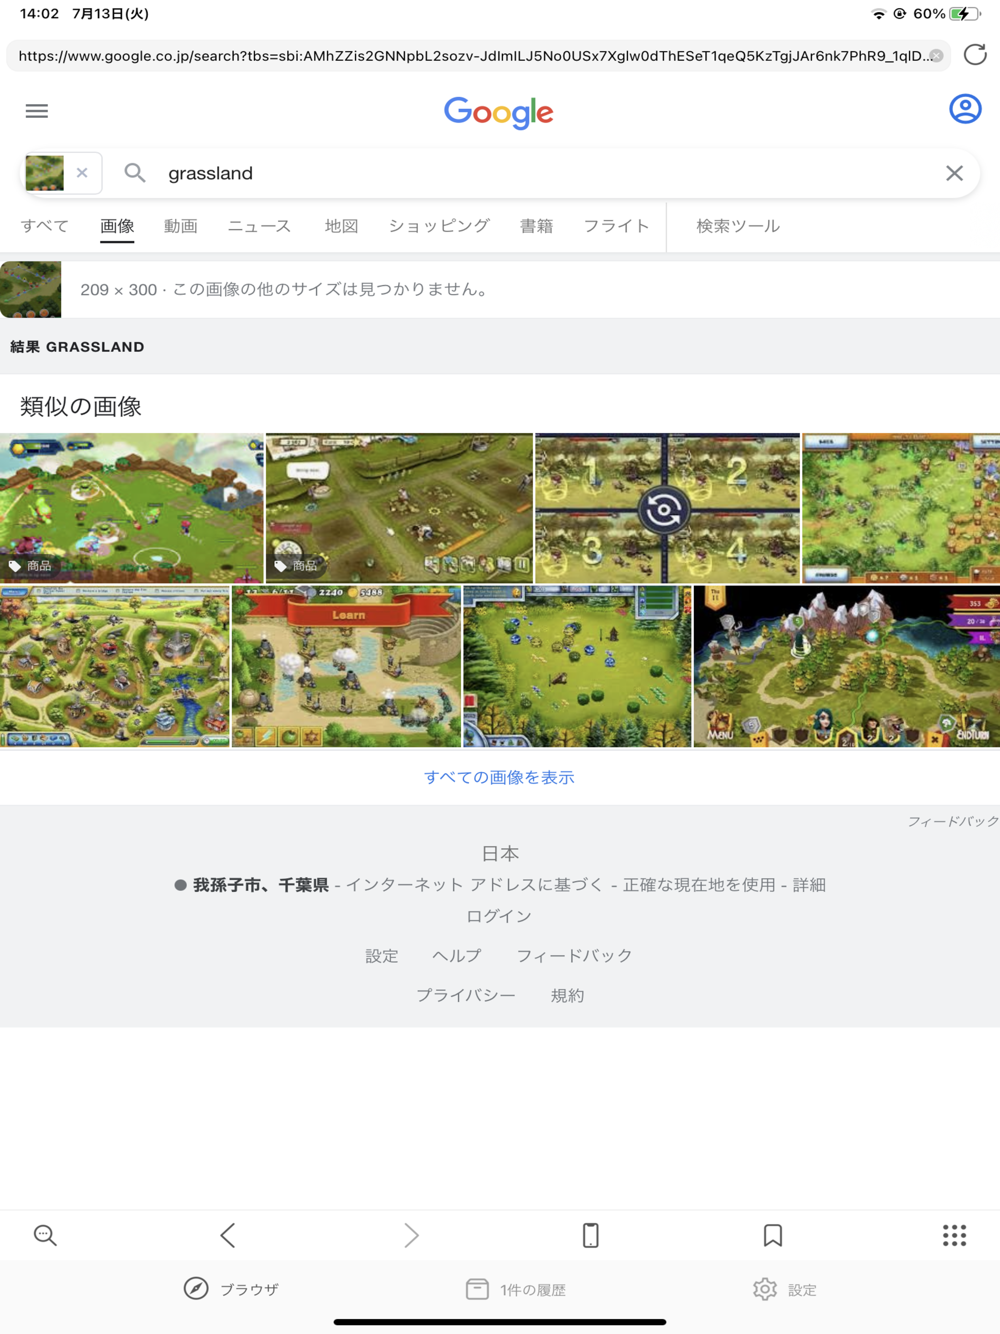Viewport: 1000px width, 1334px height.
Task: Tap the battery indicator in status bar
Action: click(964, 14)
